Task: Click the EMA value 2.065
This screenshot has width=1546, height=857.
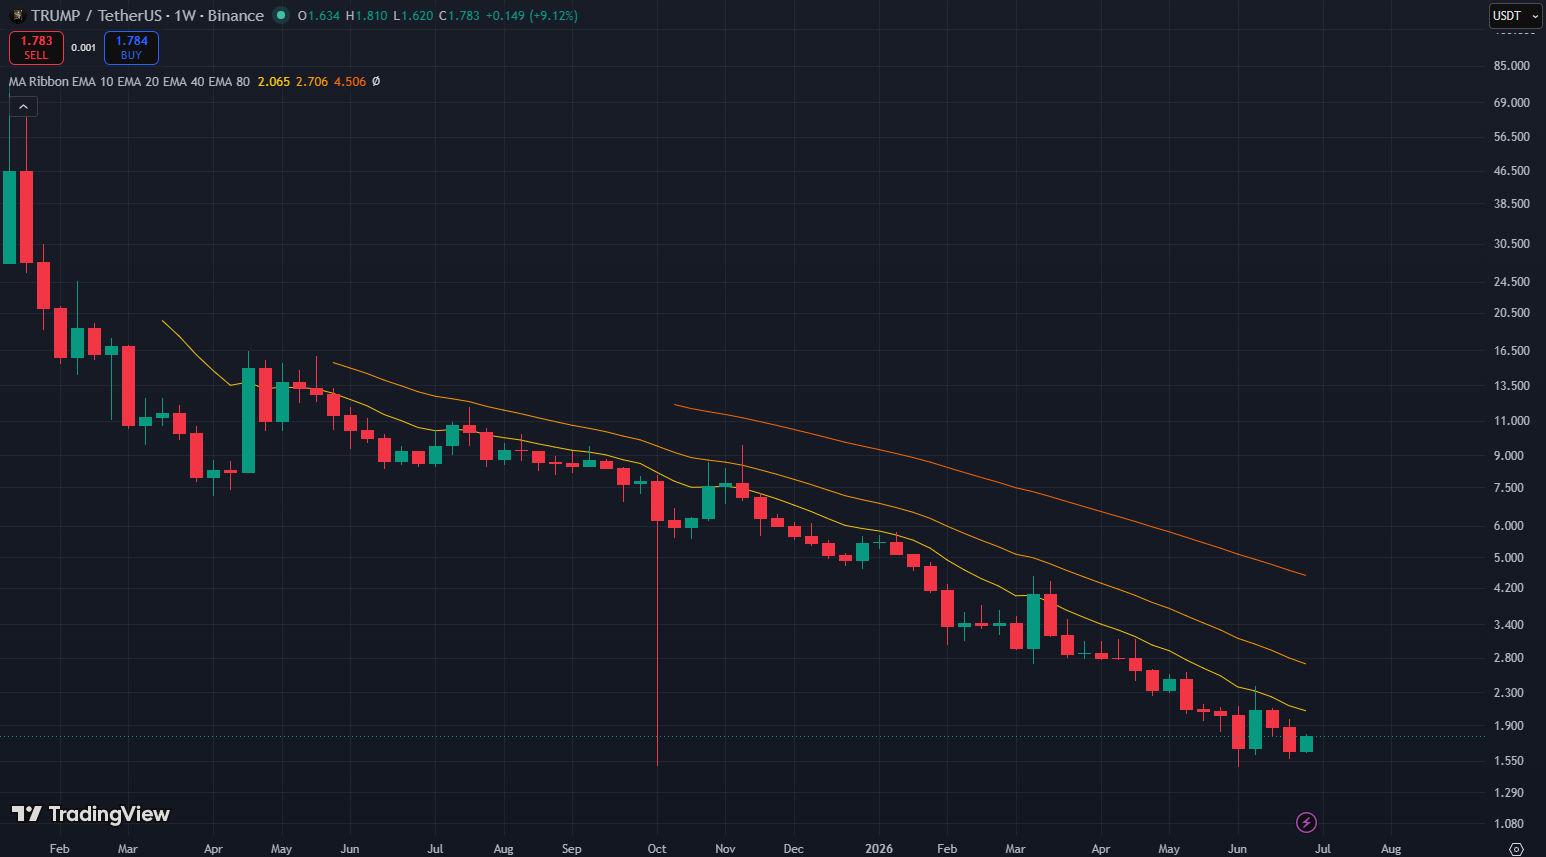Action: tap(274, 82)
